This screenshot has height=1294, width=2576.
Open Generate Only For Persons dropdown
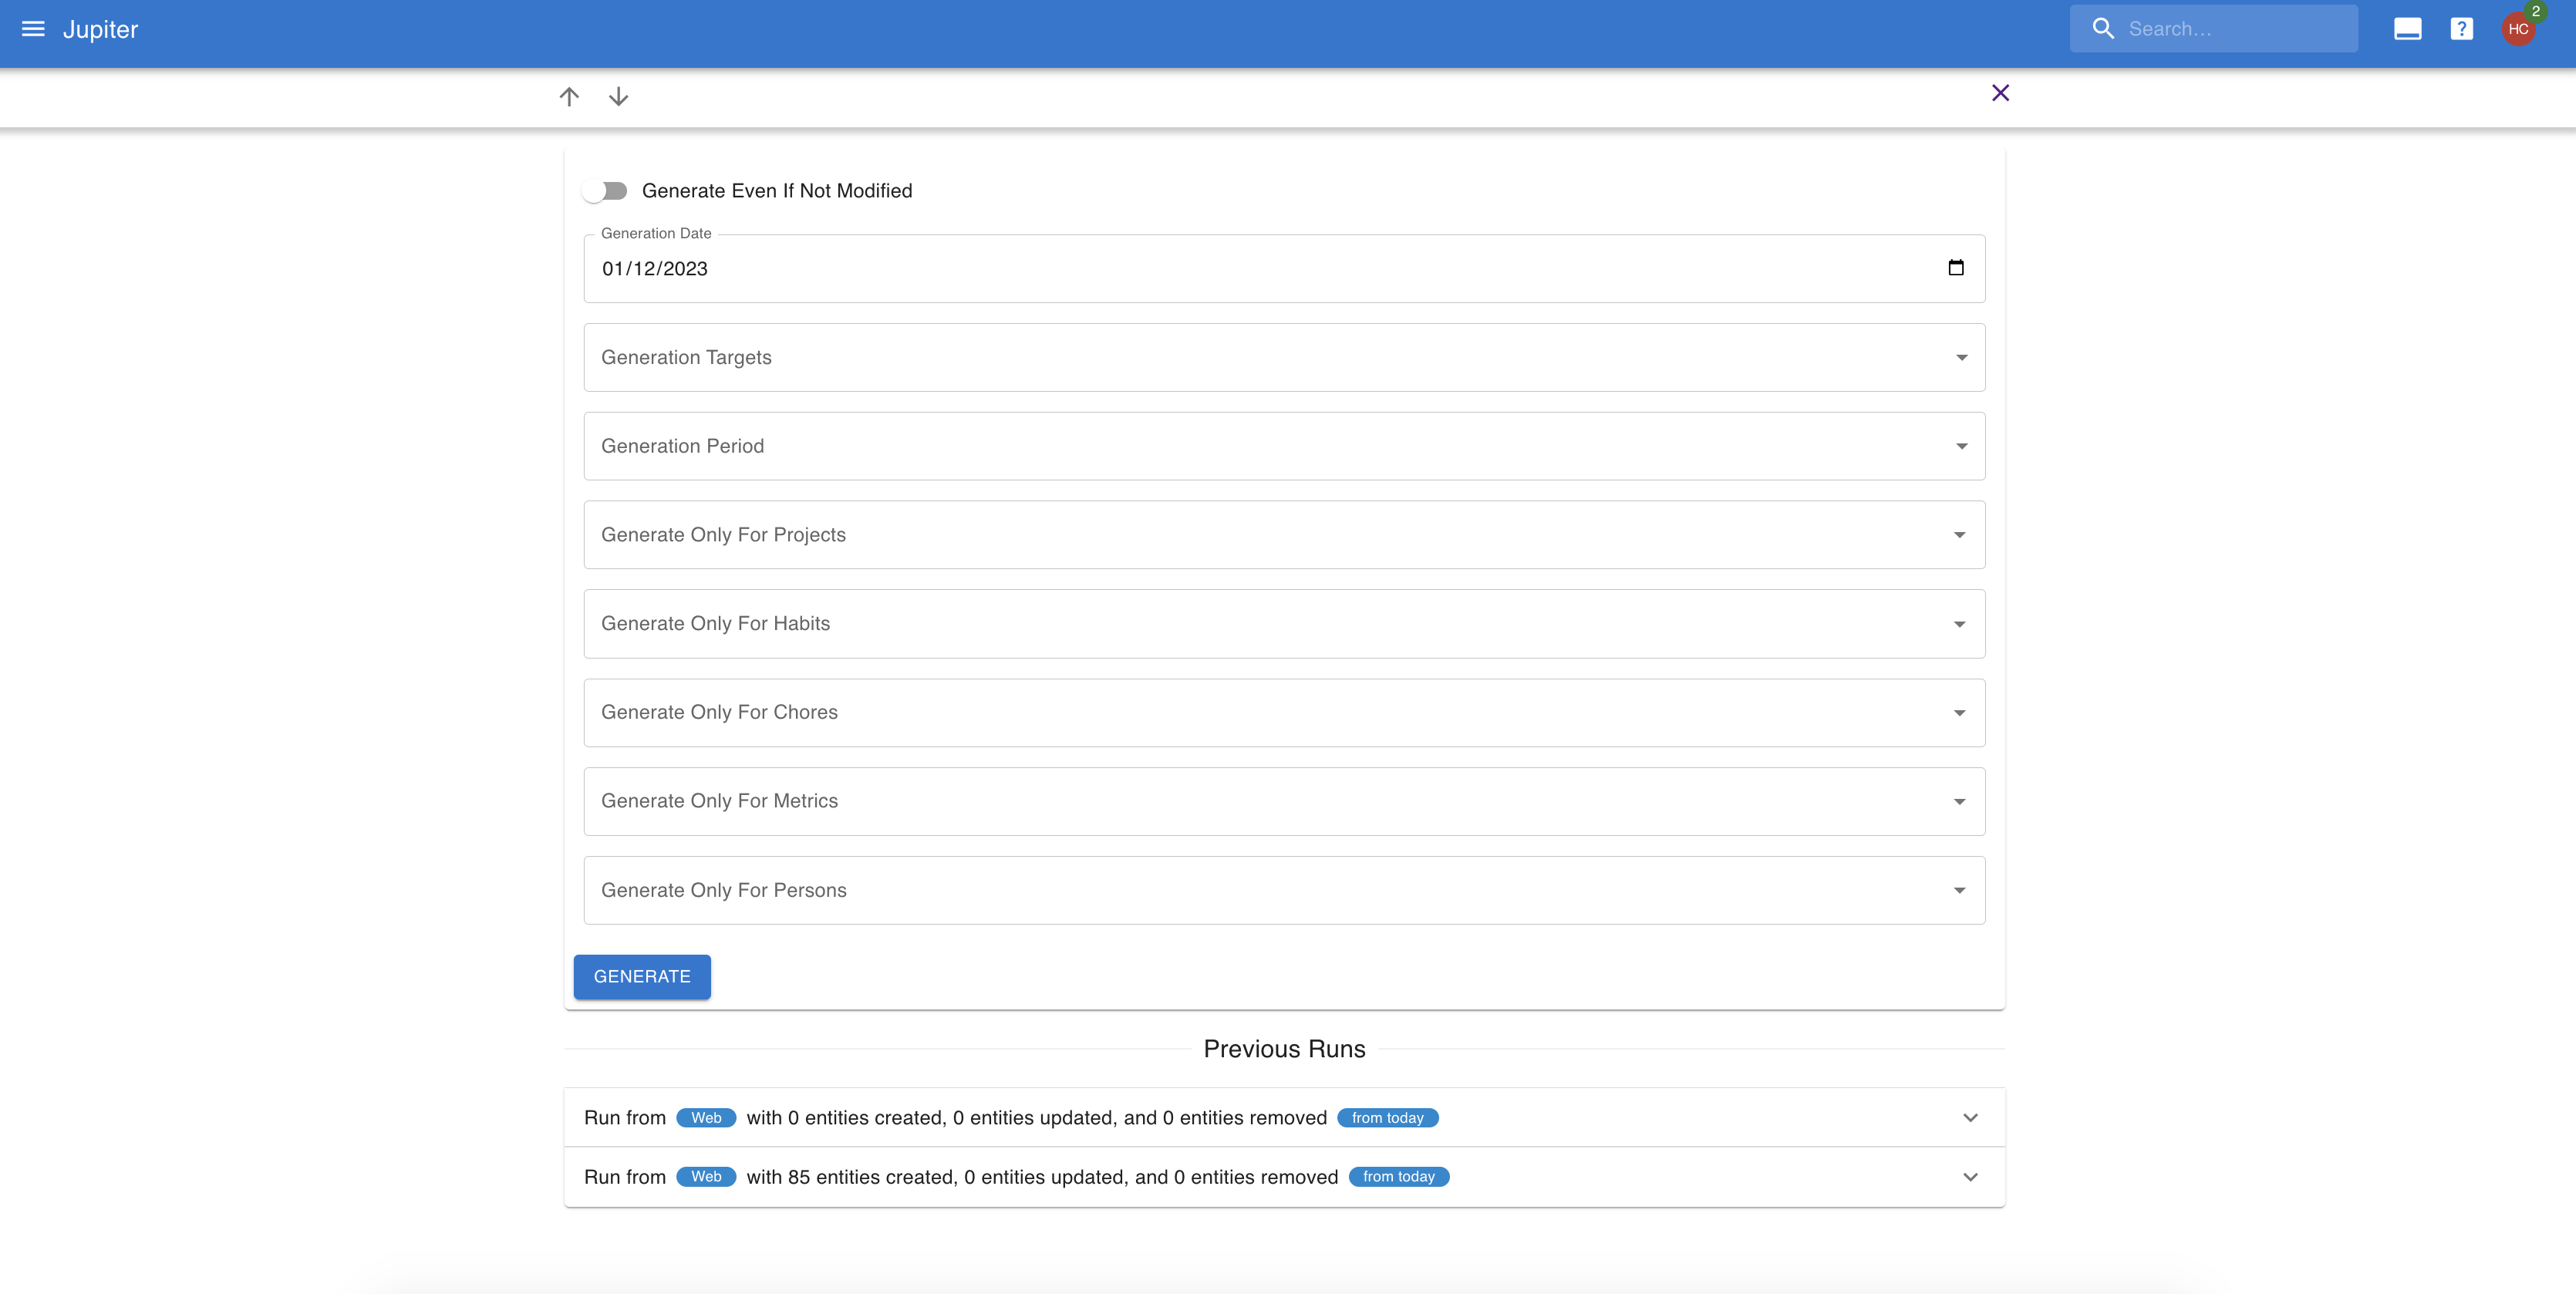point(1284,890)
